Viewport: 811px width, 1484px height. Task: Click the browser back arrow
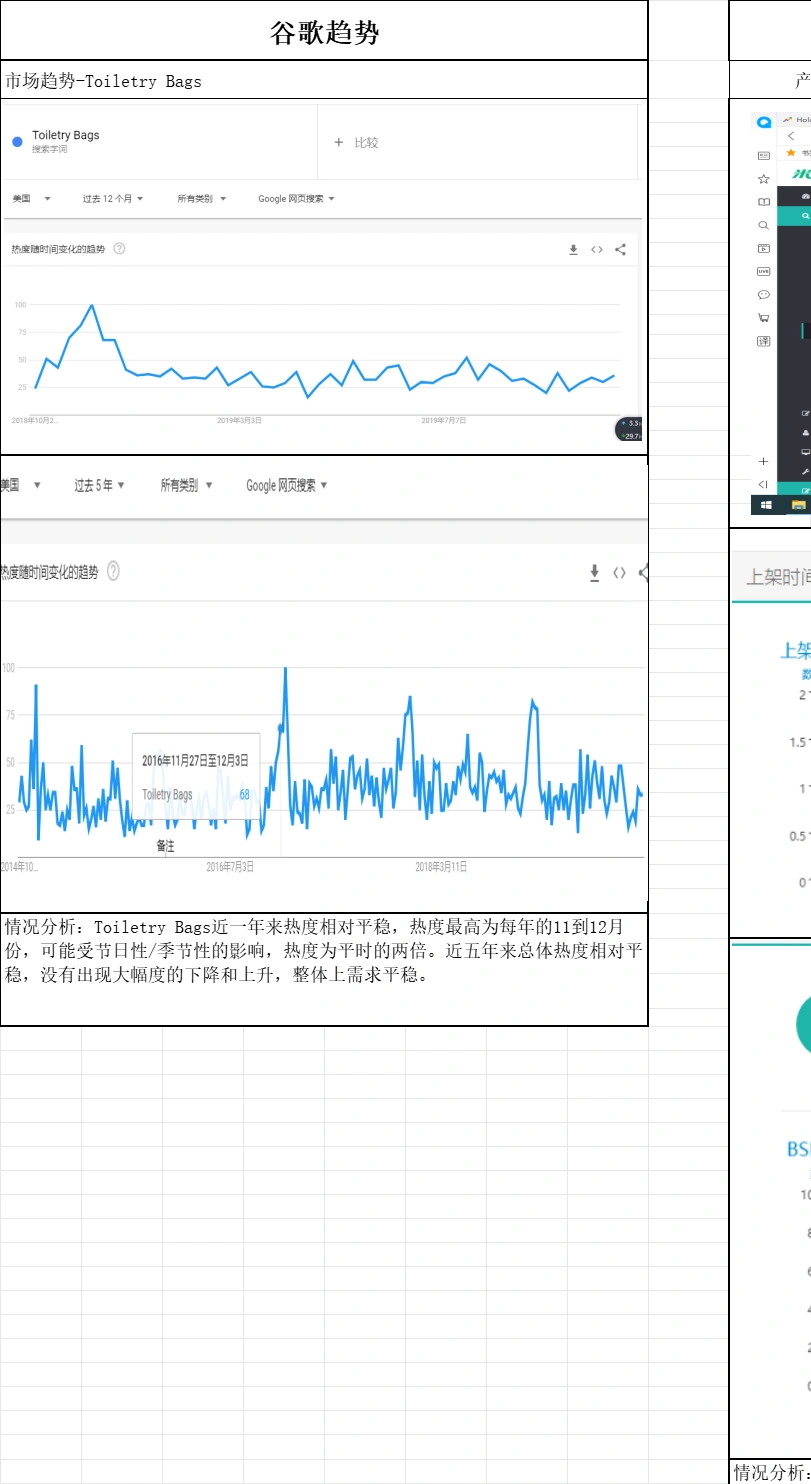[791, 136]
